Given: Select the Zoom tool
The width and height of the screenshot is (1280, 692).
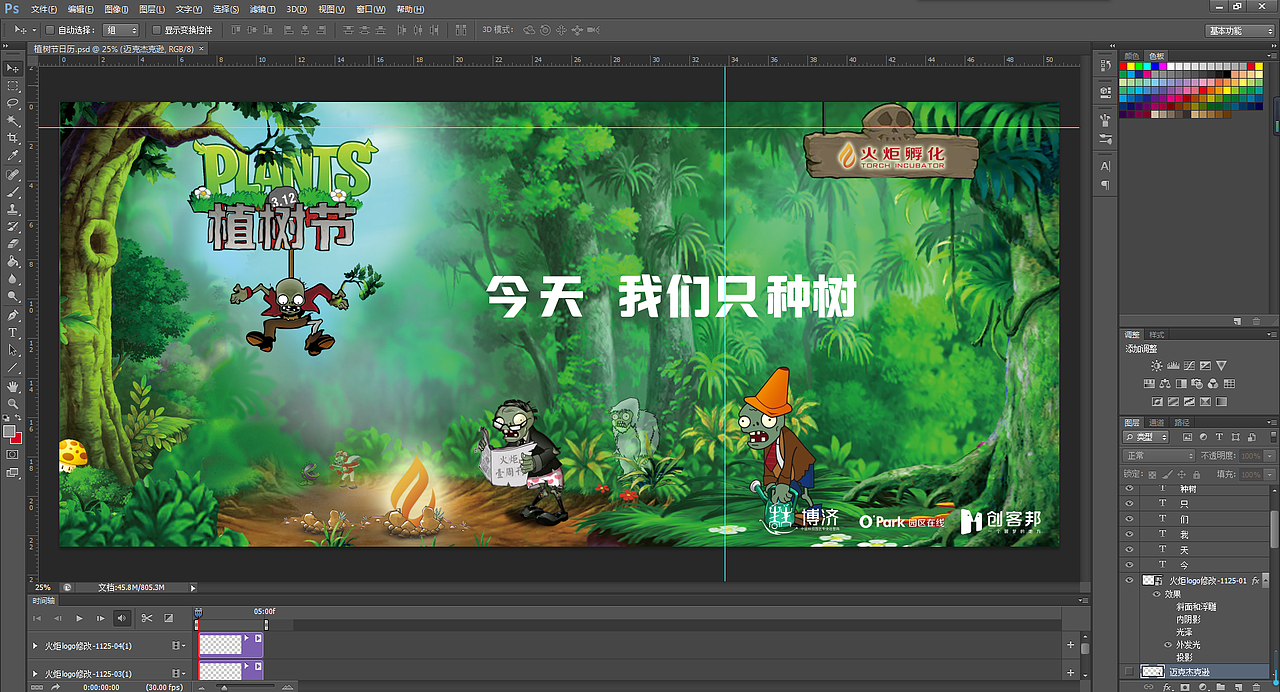Looking at the screenshot, I should point(13,403).
